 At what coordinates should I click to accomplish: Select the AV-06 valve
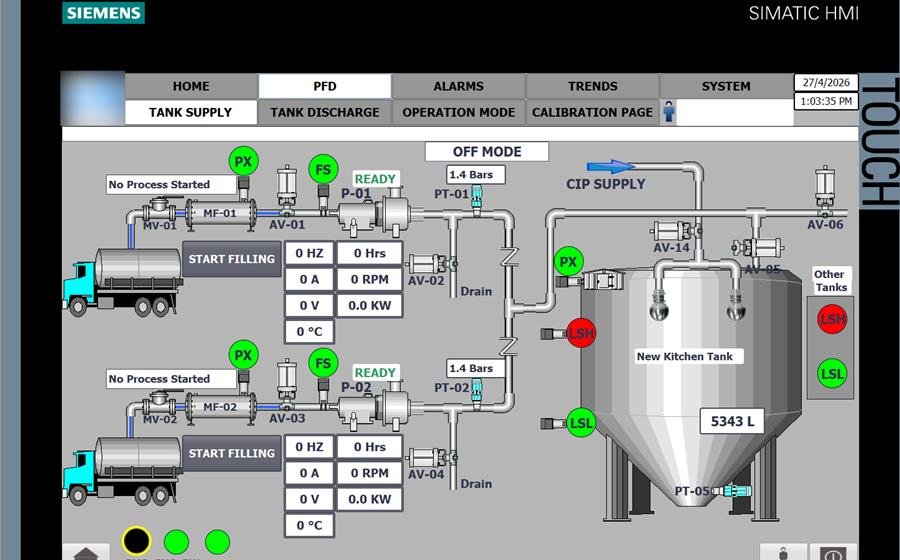pyautogui.click(x=825, y=192)
